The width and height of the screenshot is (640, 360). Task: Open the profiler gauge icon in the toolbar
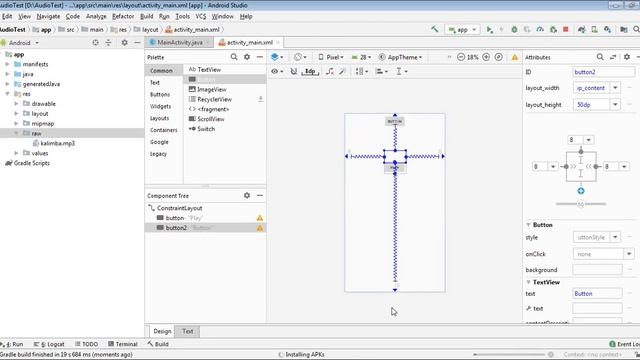pyautogui.click(x=540, y=29)
